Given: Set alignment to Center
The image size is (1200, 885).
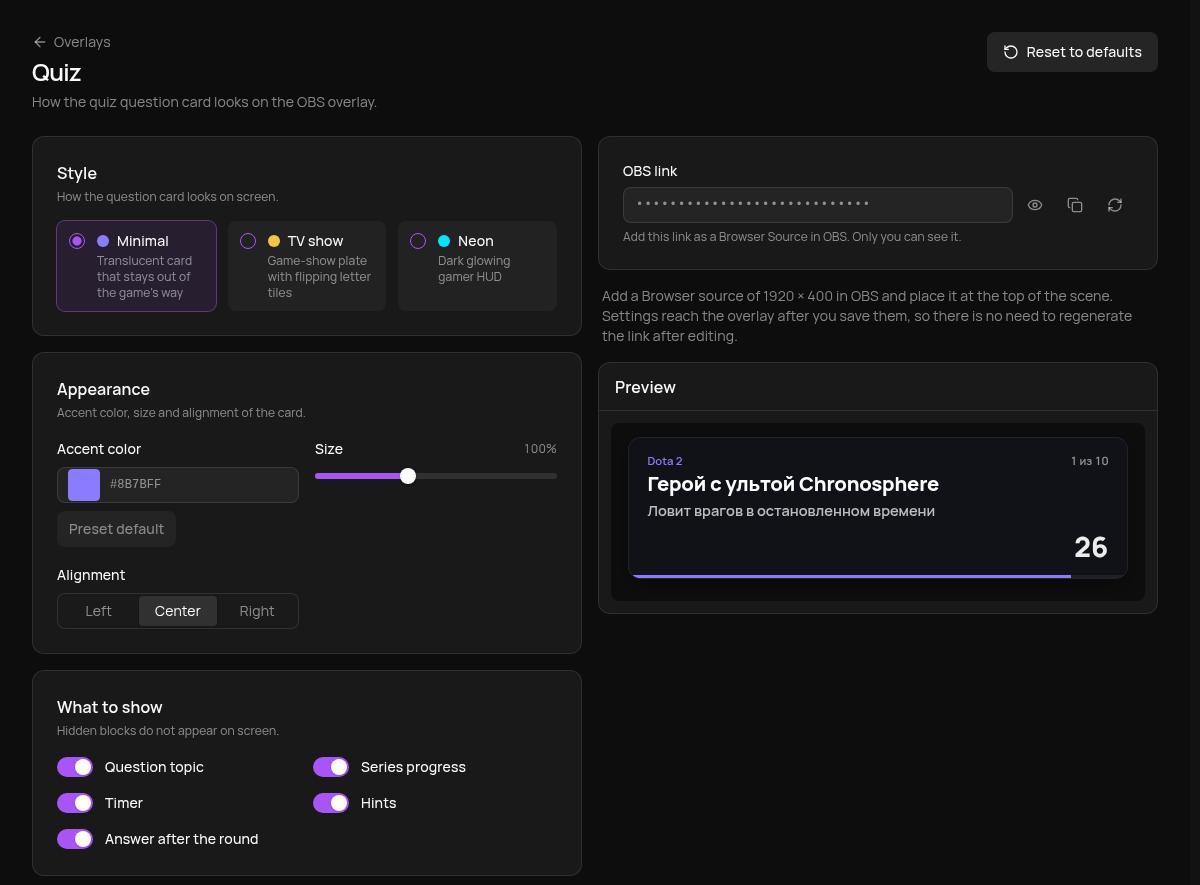Looking at the screenshot, I should (178, 611).
